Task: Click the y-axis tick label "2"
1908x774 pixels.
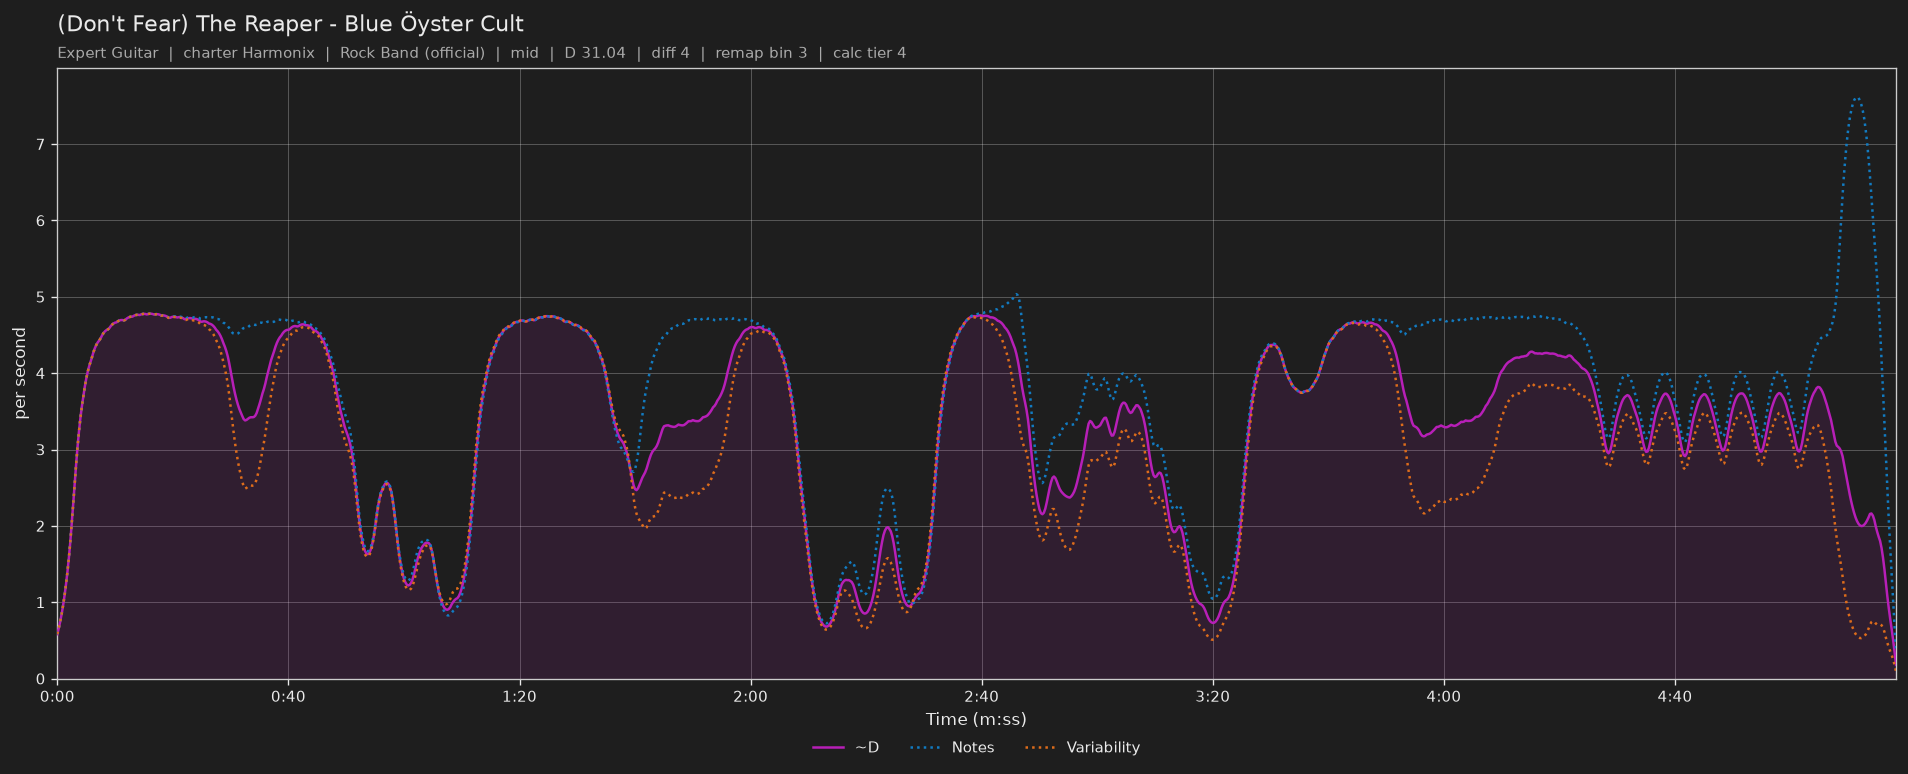Action: [x=40, y=527]
